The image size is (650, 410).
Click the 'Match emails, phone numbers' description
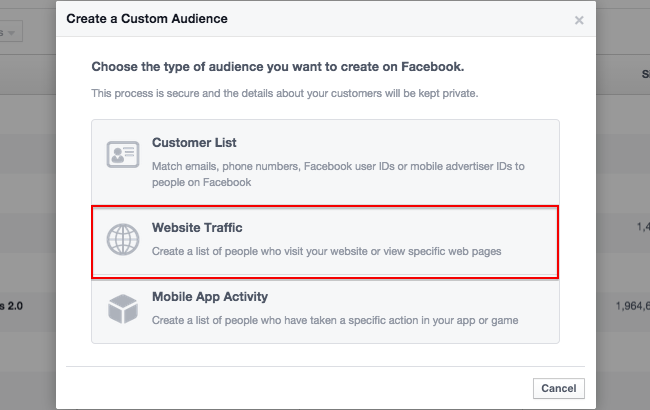[338, 174]
